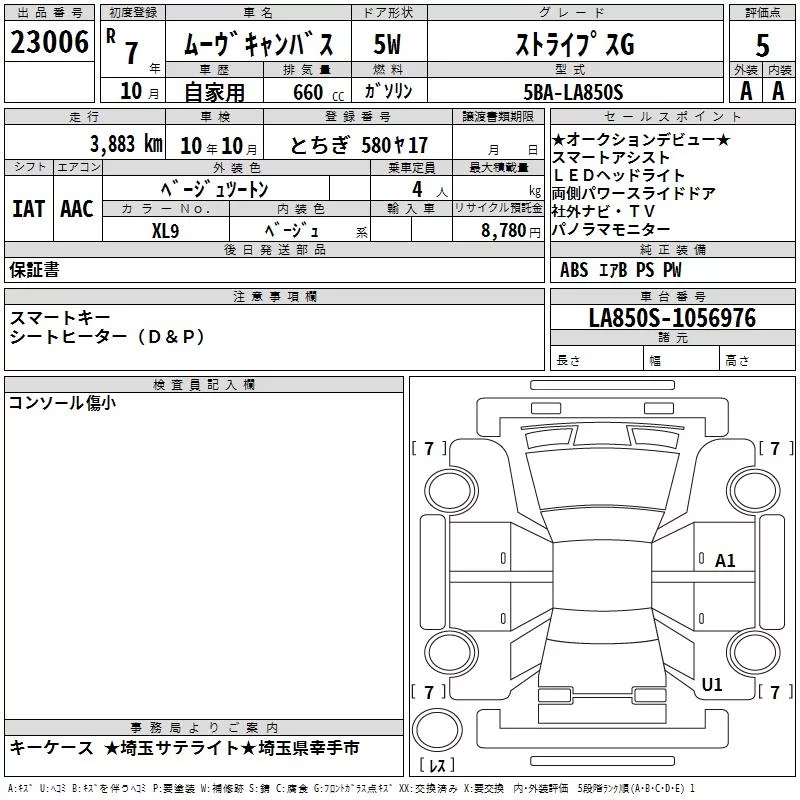Click the registration number とちぎ 580 field

358,145
